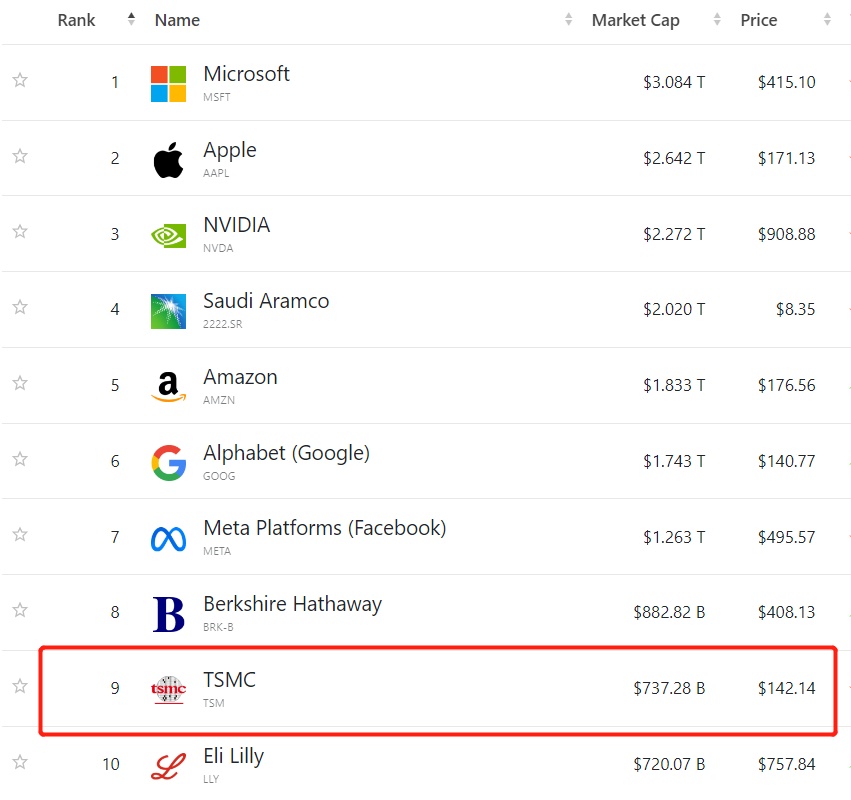Toggle favorite star for TSMC row

tap(20, 686)
